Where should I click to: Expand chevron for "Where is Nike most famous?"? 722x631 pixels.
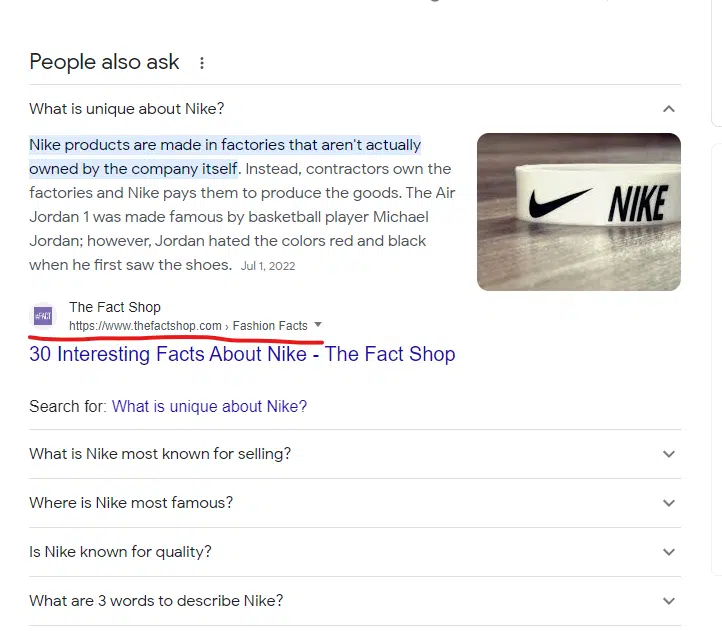coord(669,503)
